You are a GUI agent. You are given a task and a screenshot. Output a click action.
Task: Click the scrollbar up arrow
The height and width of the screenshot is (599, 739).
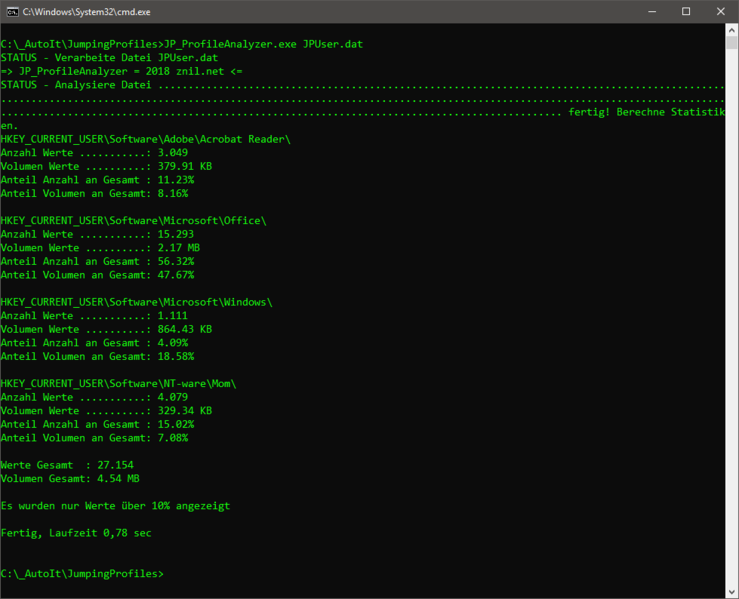[x=731, y=30]
